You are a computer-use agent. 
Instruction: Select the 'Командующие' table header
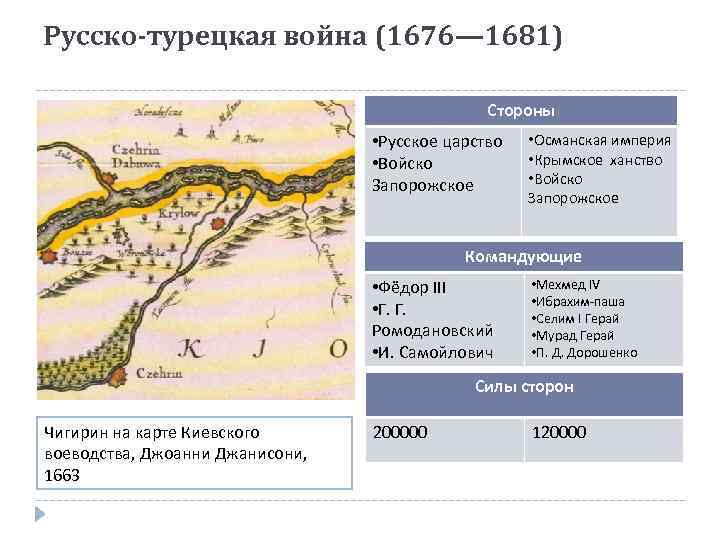tap(523, 256)
